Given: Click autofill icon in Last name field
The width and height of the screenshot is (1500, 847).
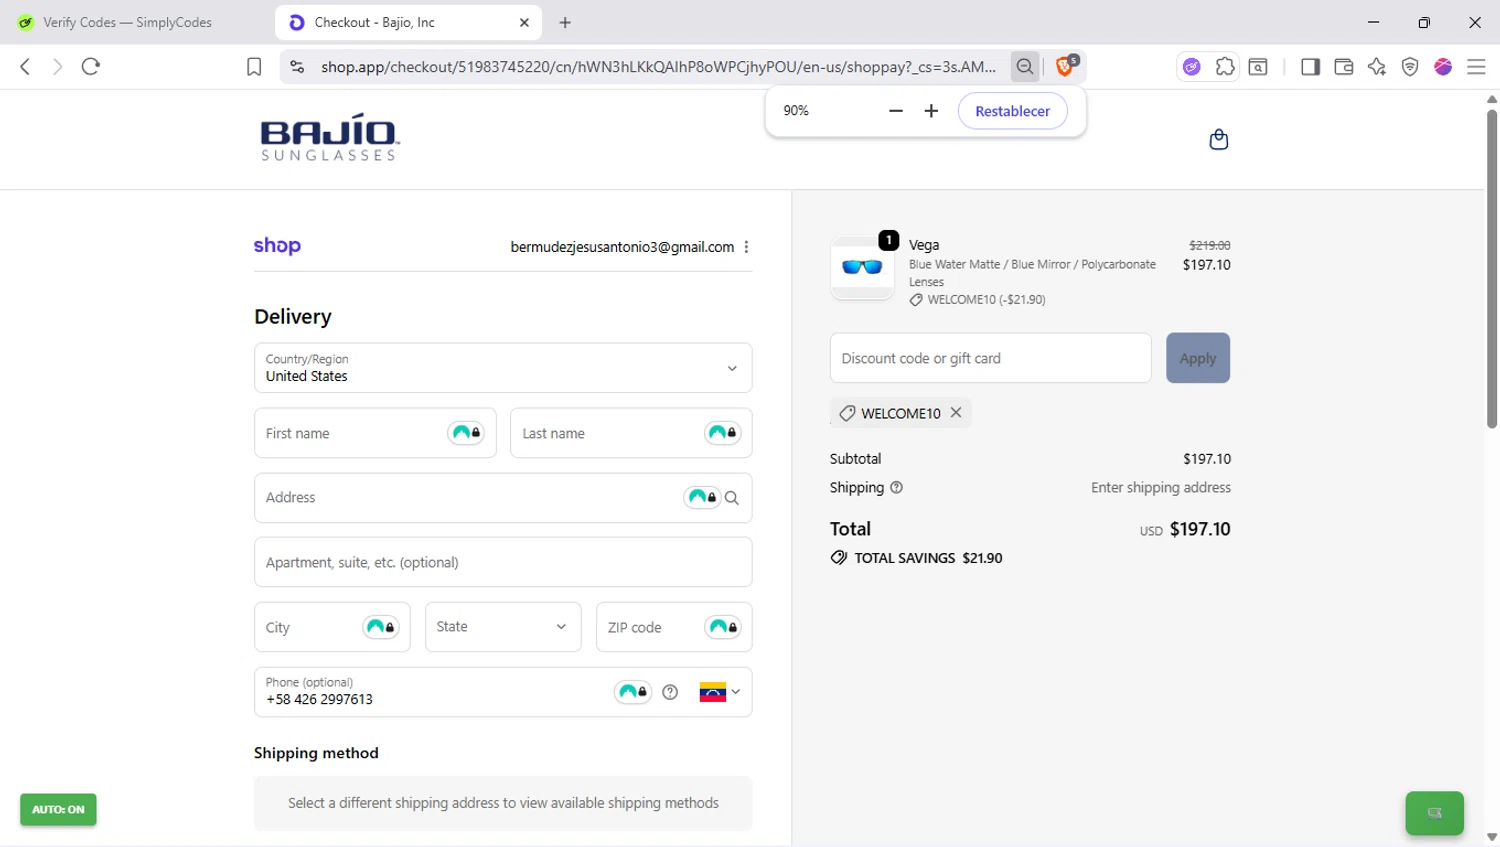Looking at the screenshot, I should pos(722,433).
